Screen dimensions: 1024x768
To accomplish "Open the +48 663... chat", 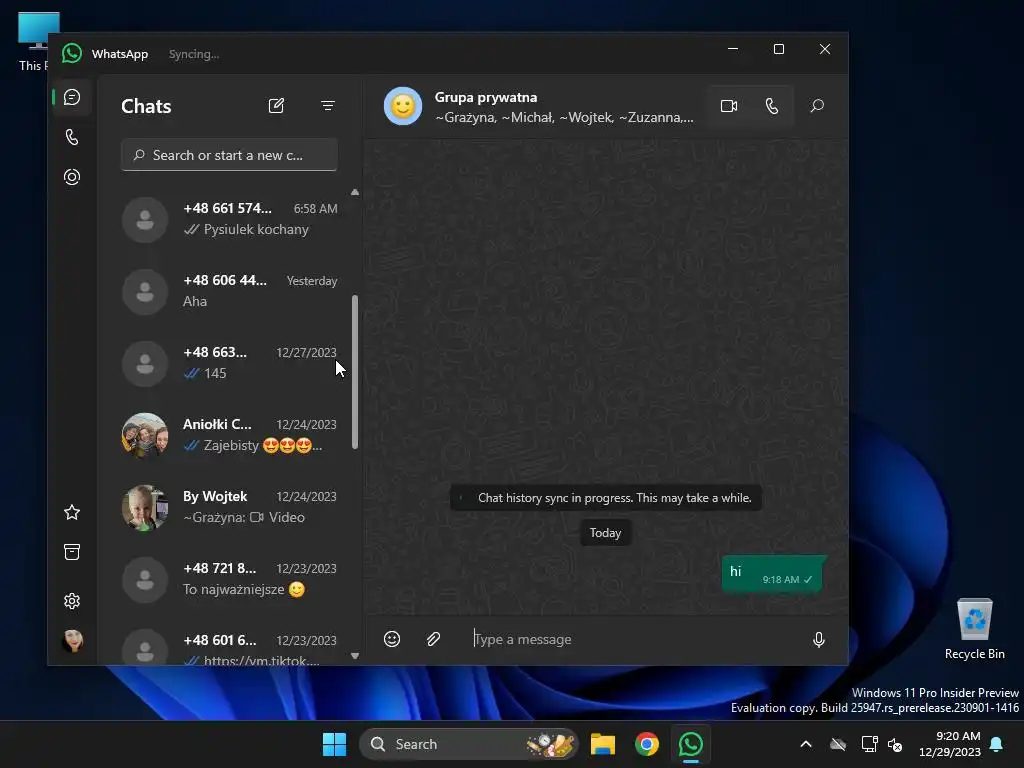I will [x=229, y=363].
